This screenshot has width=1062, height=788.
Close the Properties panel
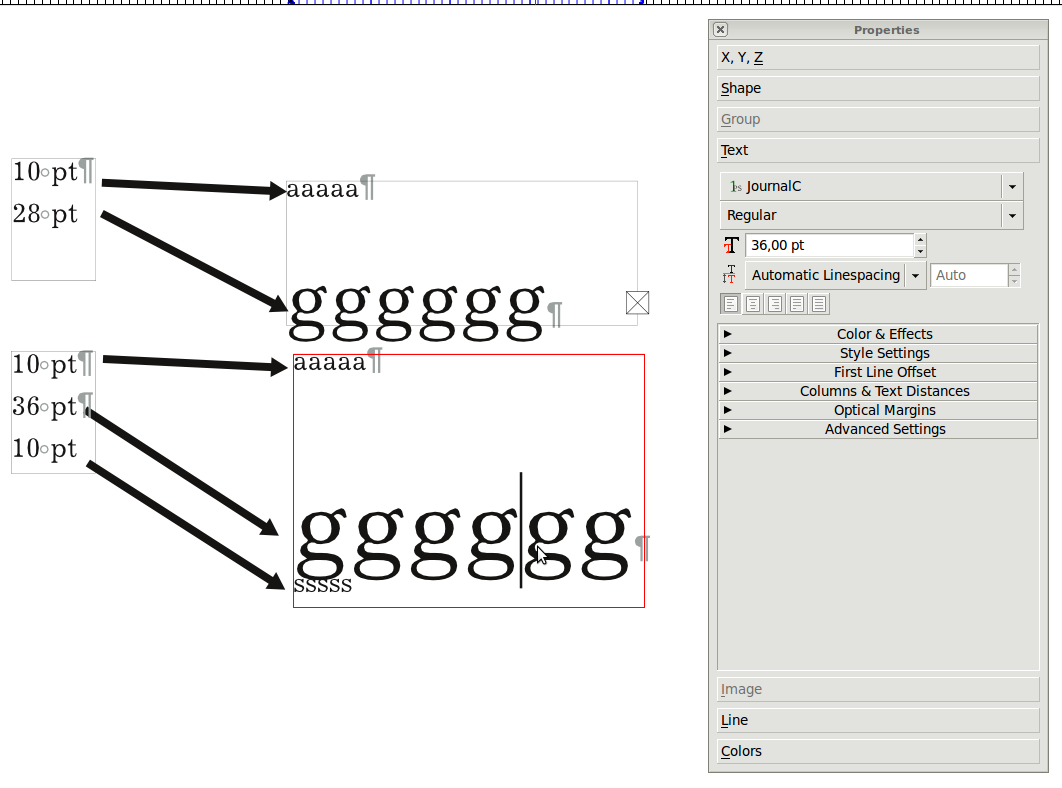click(x=721, y=30)
